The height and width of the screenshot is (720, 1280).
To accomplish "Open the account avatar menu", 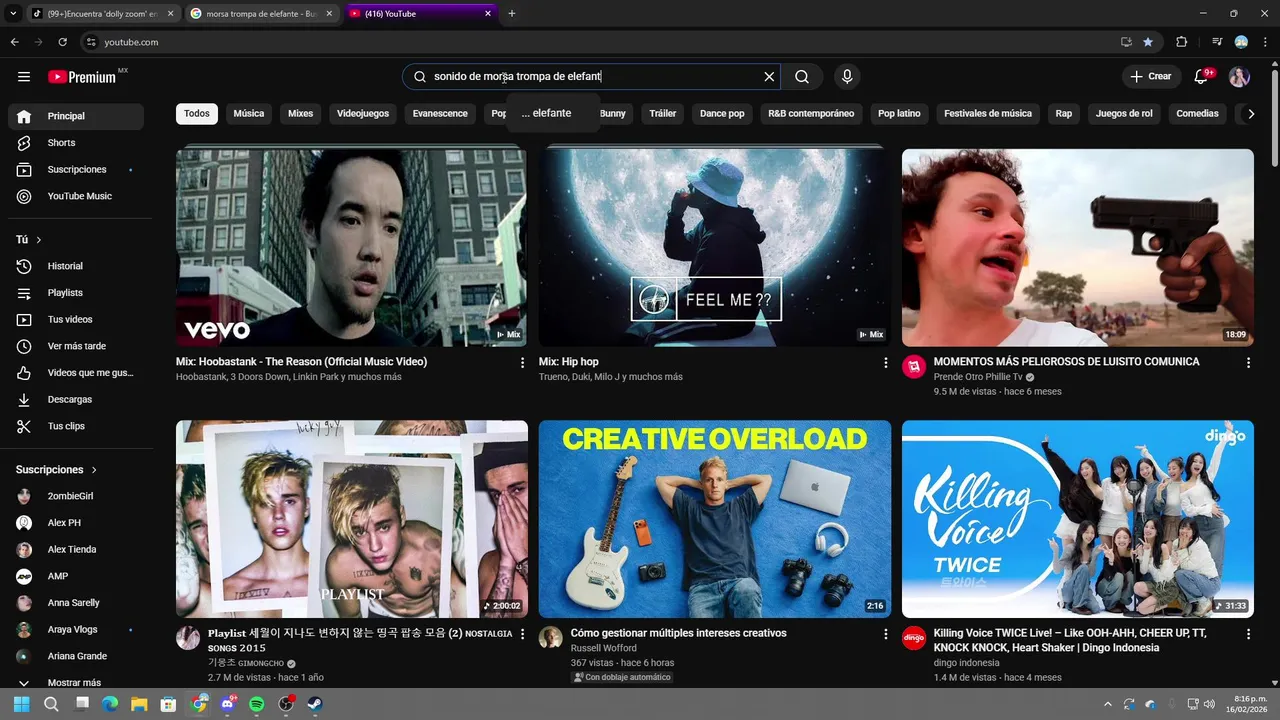I will [1239, 77].
